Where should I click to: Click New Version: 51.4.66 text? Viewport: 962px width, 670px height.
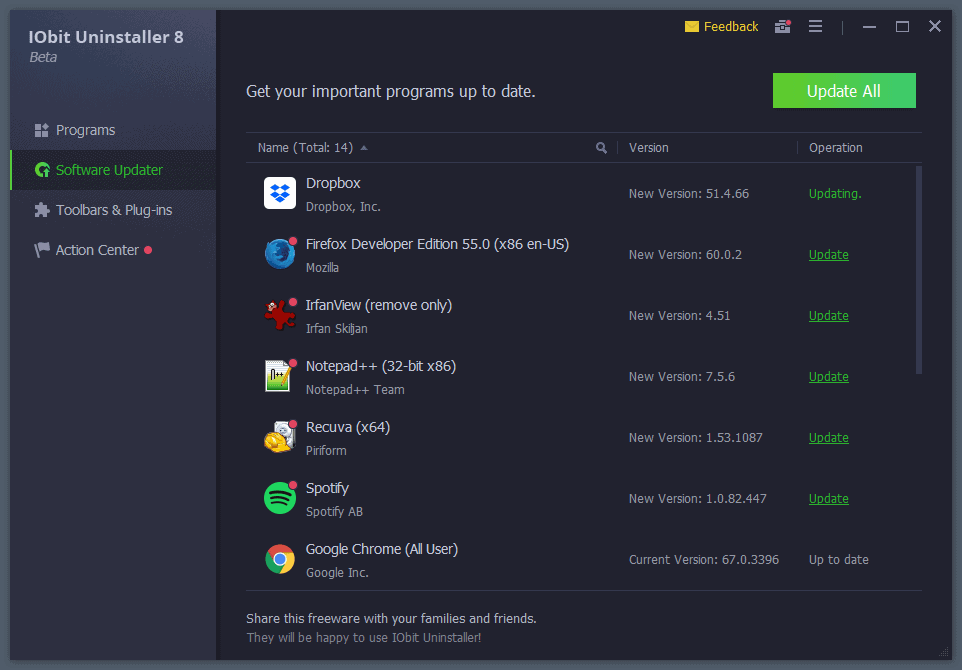pos(688,194)
